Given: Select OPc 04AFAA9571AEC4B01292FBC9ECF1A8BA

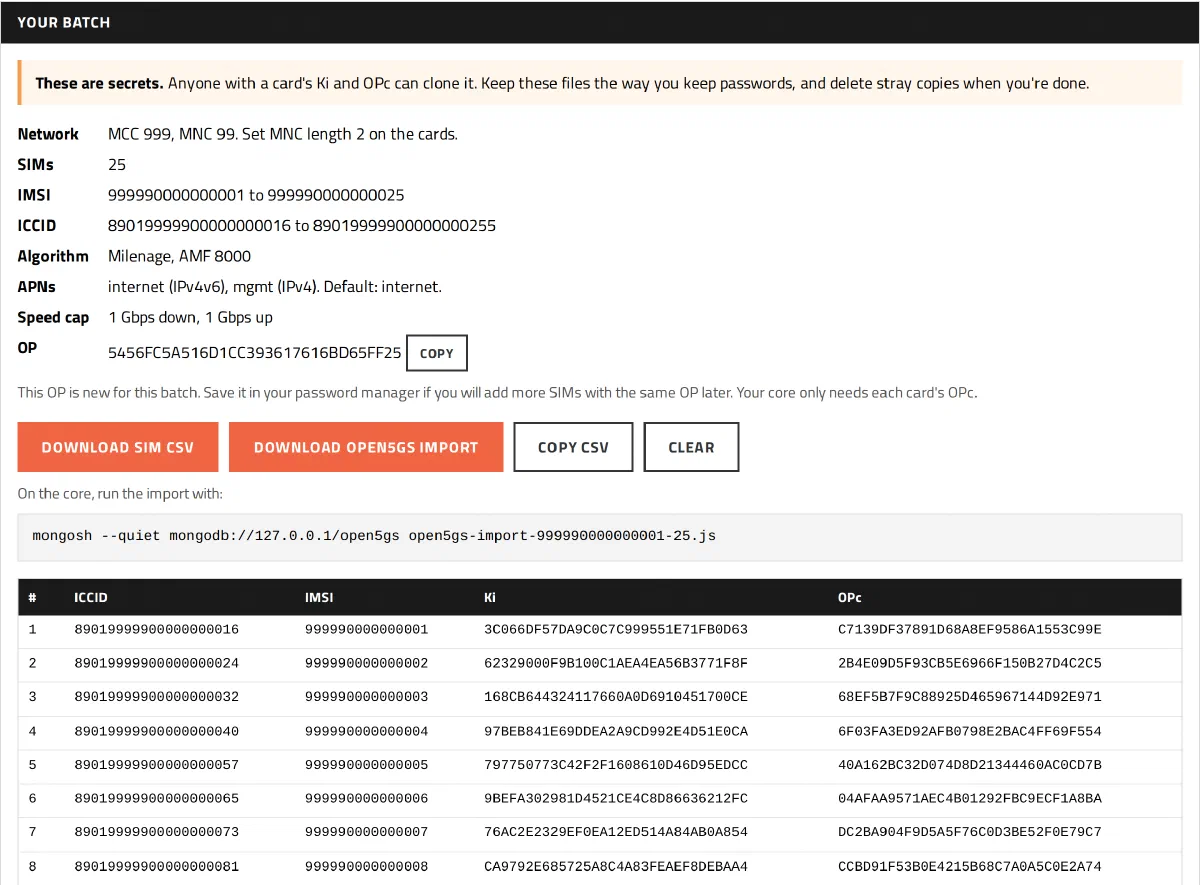Looking at the screenshot, I should coord(970,799).
